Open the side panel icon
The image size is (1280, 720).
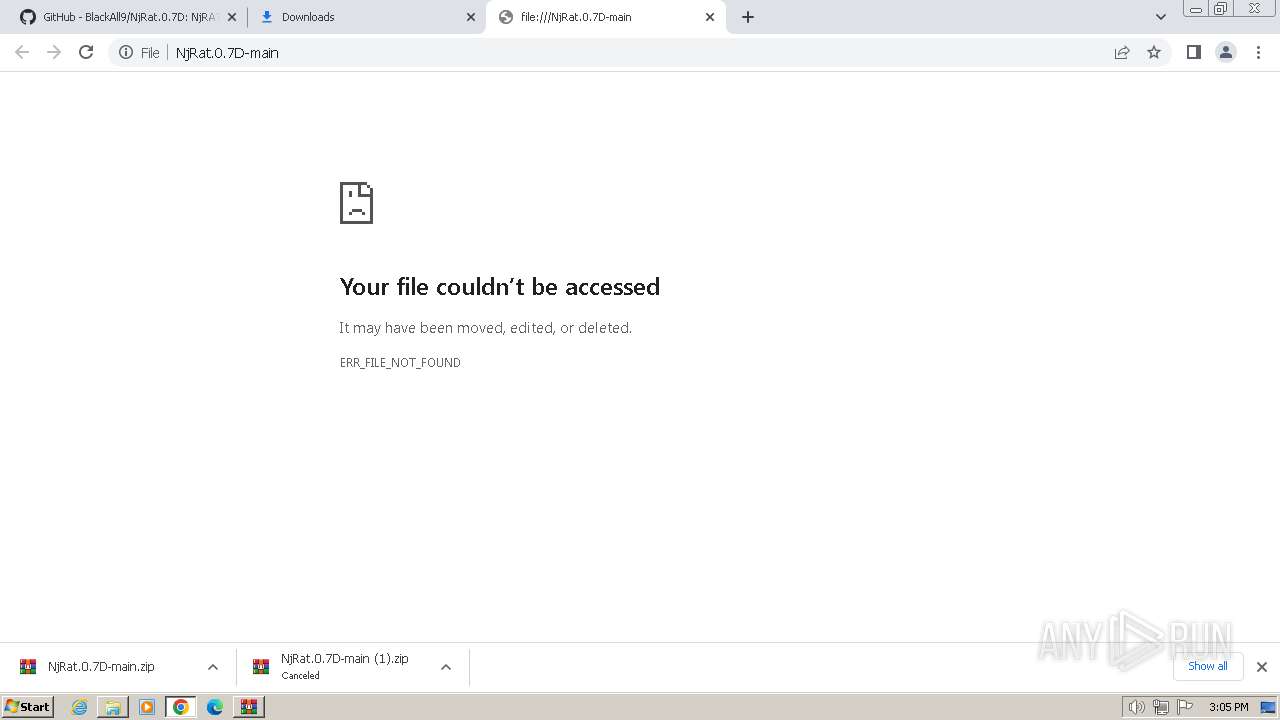pyautogui.click(x=1193, y=52)
